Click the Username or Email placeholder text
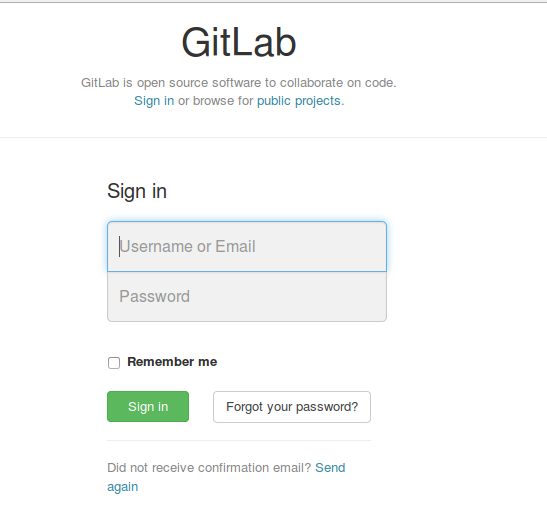Image resolution: width=547 pixels, height=526 pixels. 188,246
